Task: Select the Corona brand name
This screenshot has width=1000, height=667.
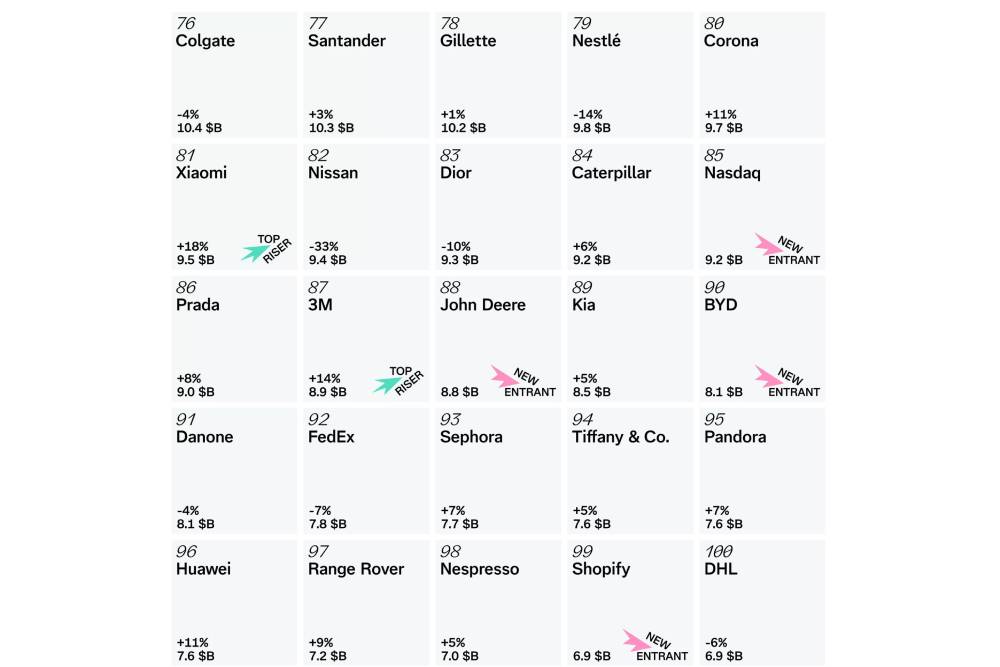Action: click(x=731, y=41)
